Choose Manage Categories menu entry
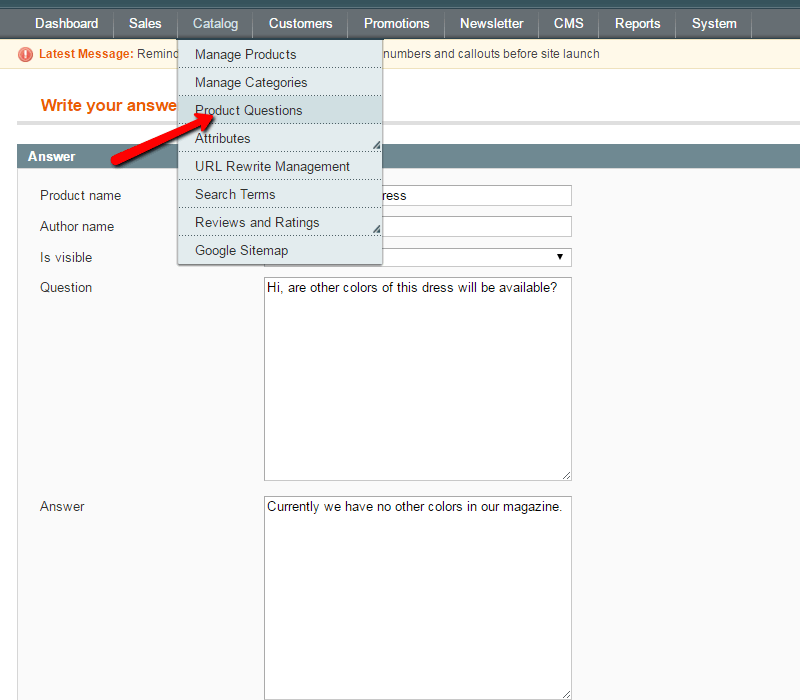 point(251,82)
